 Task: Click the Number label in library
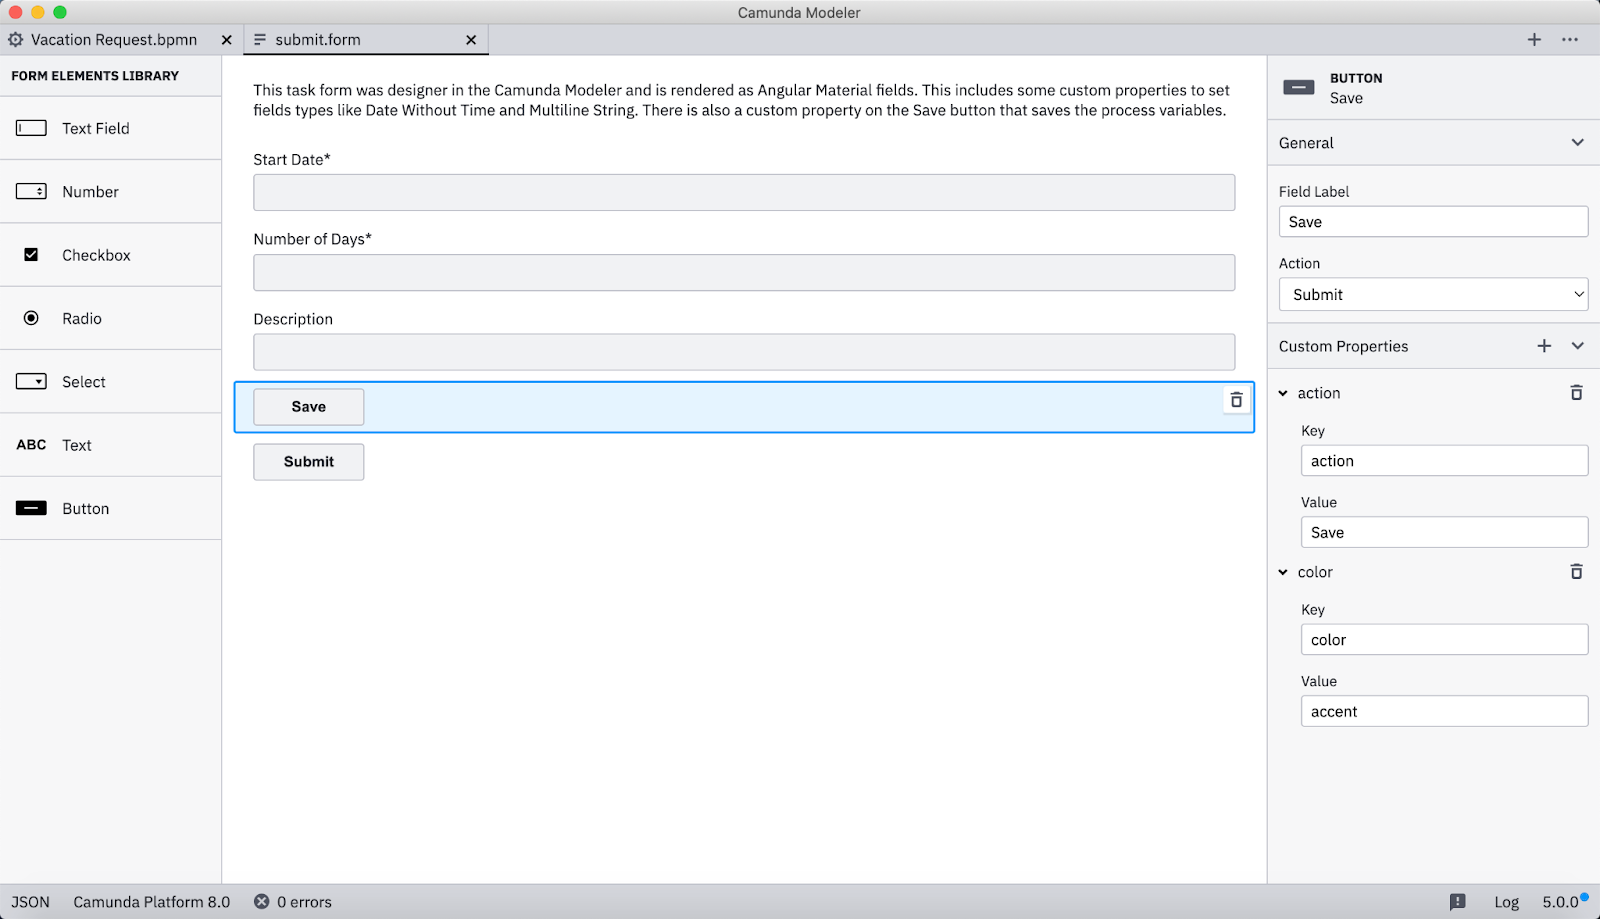coord(90,192)
